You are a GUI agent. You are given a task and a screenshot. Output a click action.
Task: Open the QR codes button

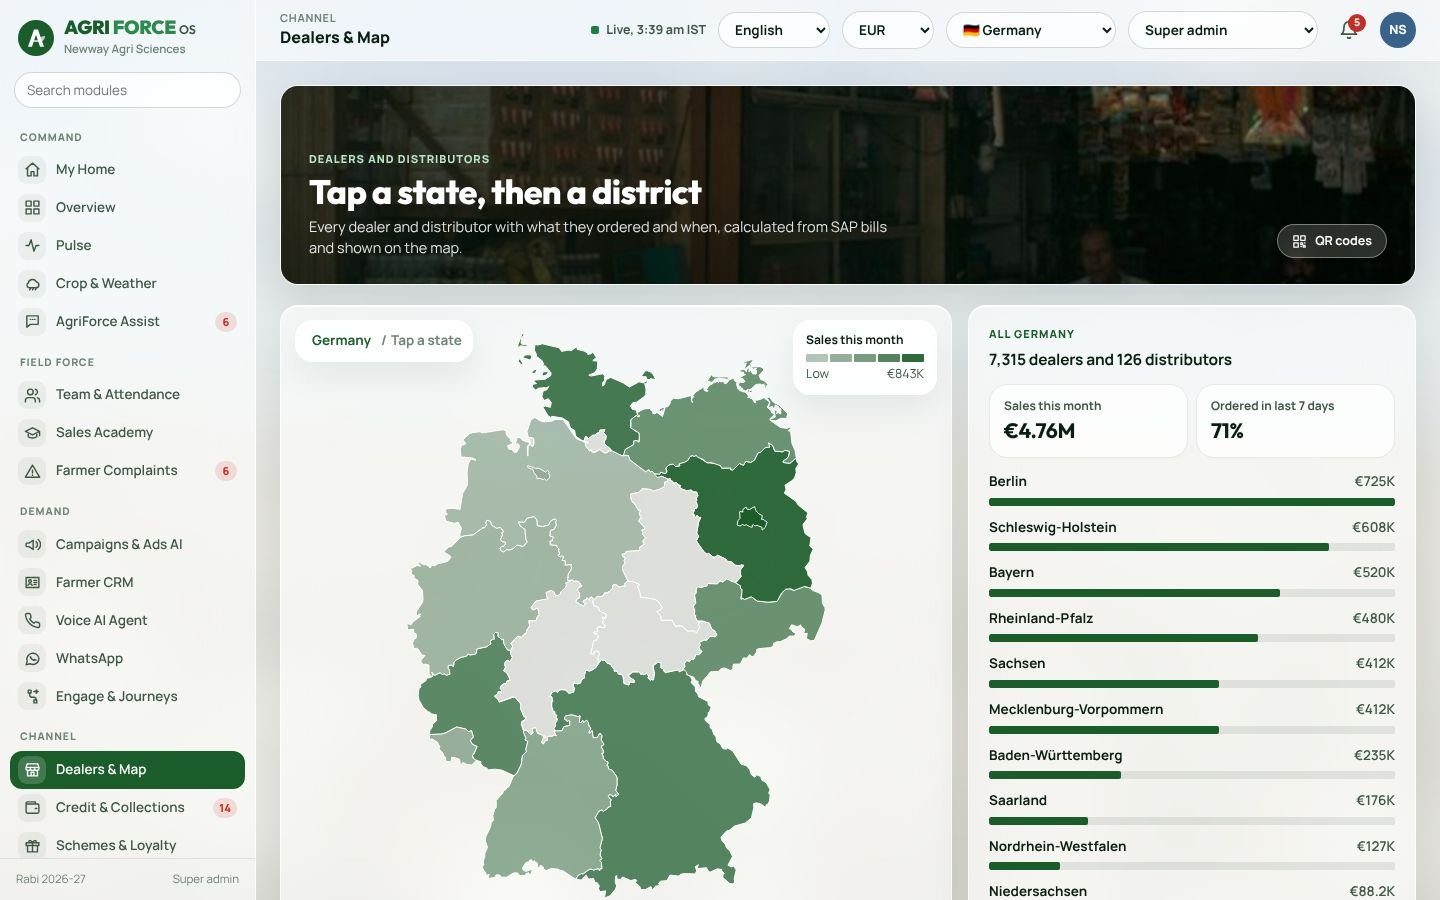1331,241
